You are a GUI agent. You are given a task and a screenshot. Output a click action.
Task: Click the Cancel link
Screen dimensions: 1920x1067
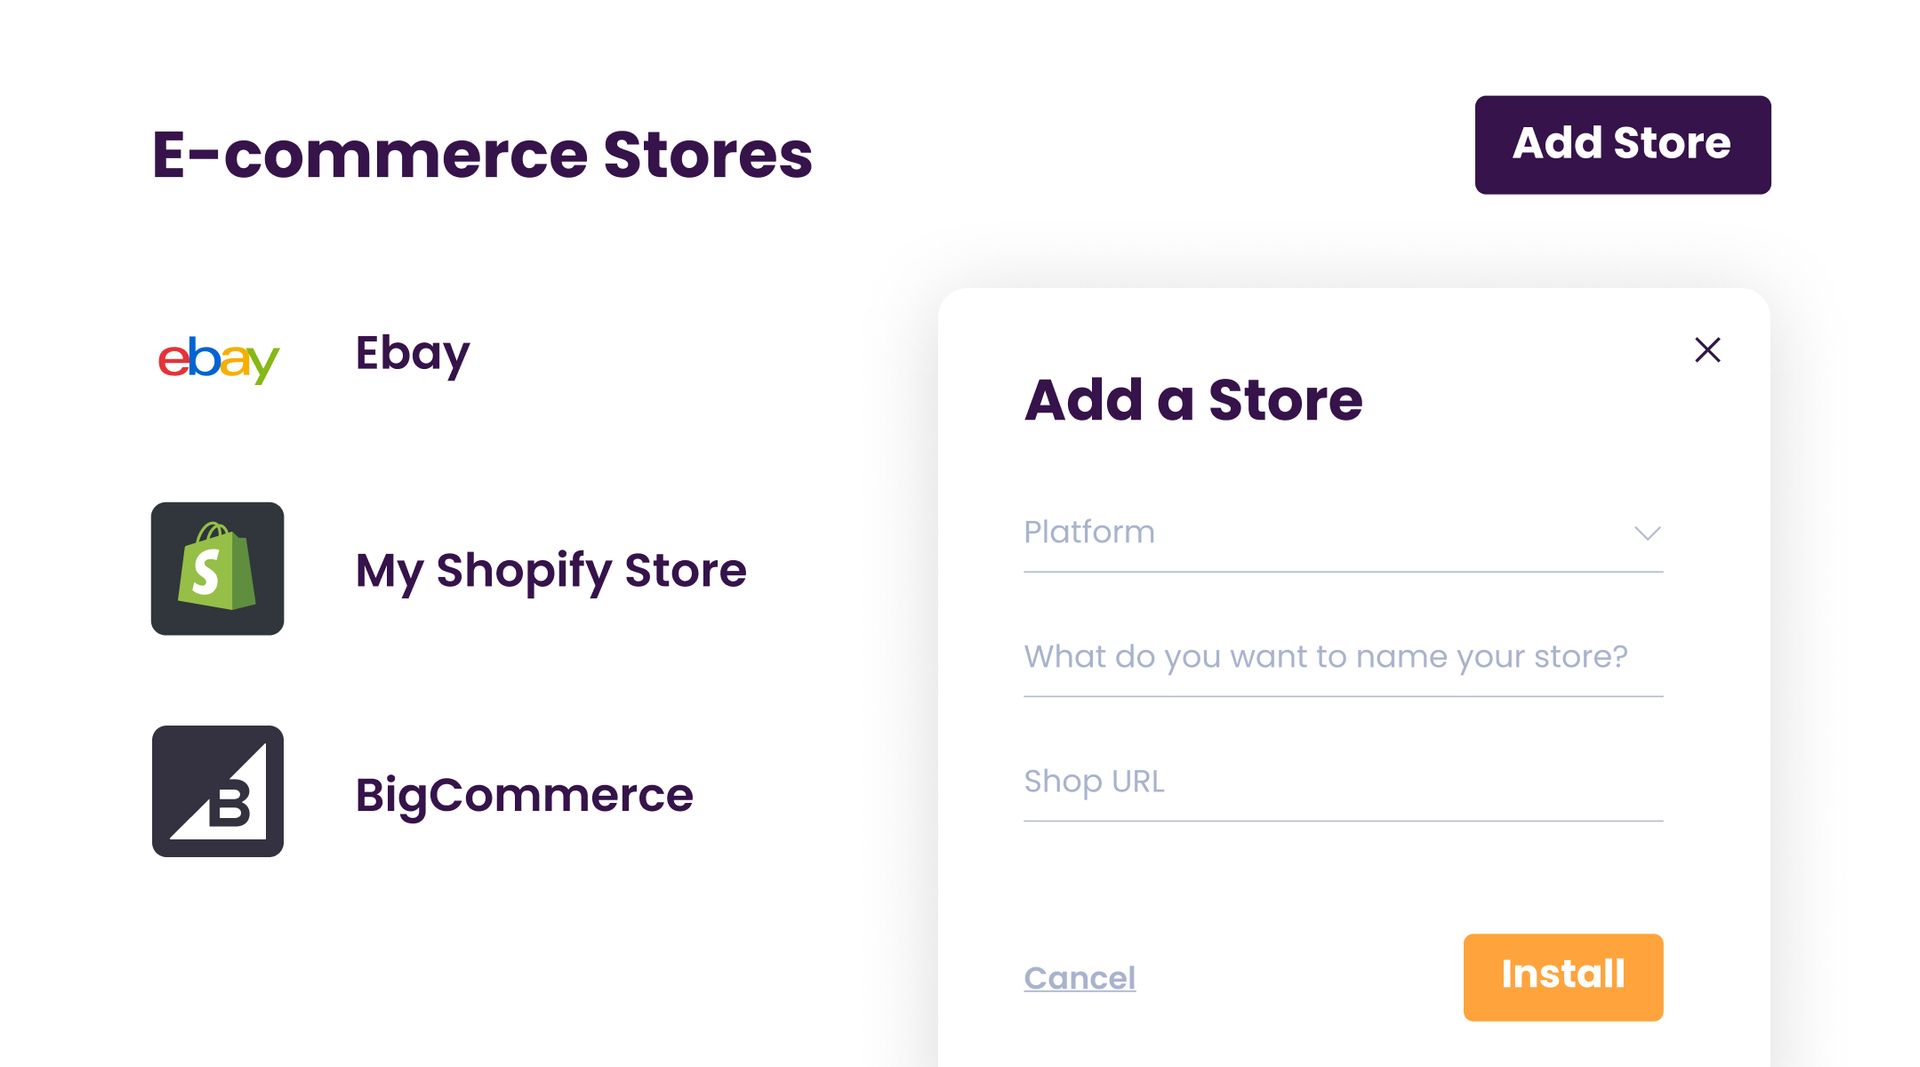pyautogui.click(x=1079, y=978)
